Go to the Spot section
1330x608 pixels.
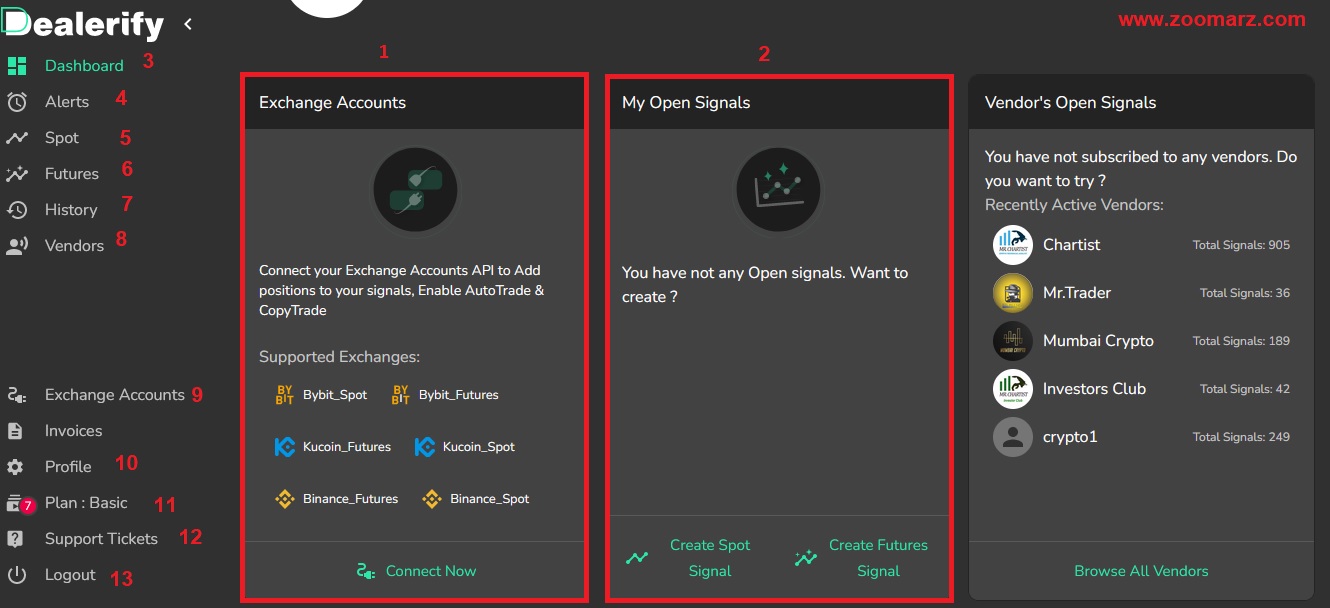62,138
